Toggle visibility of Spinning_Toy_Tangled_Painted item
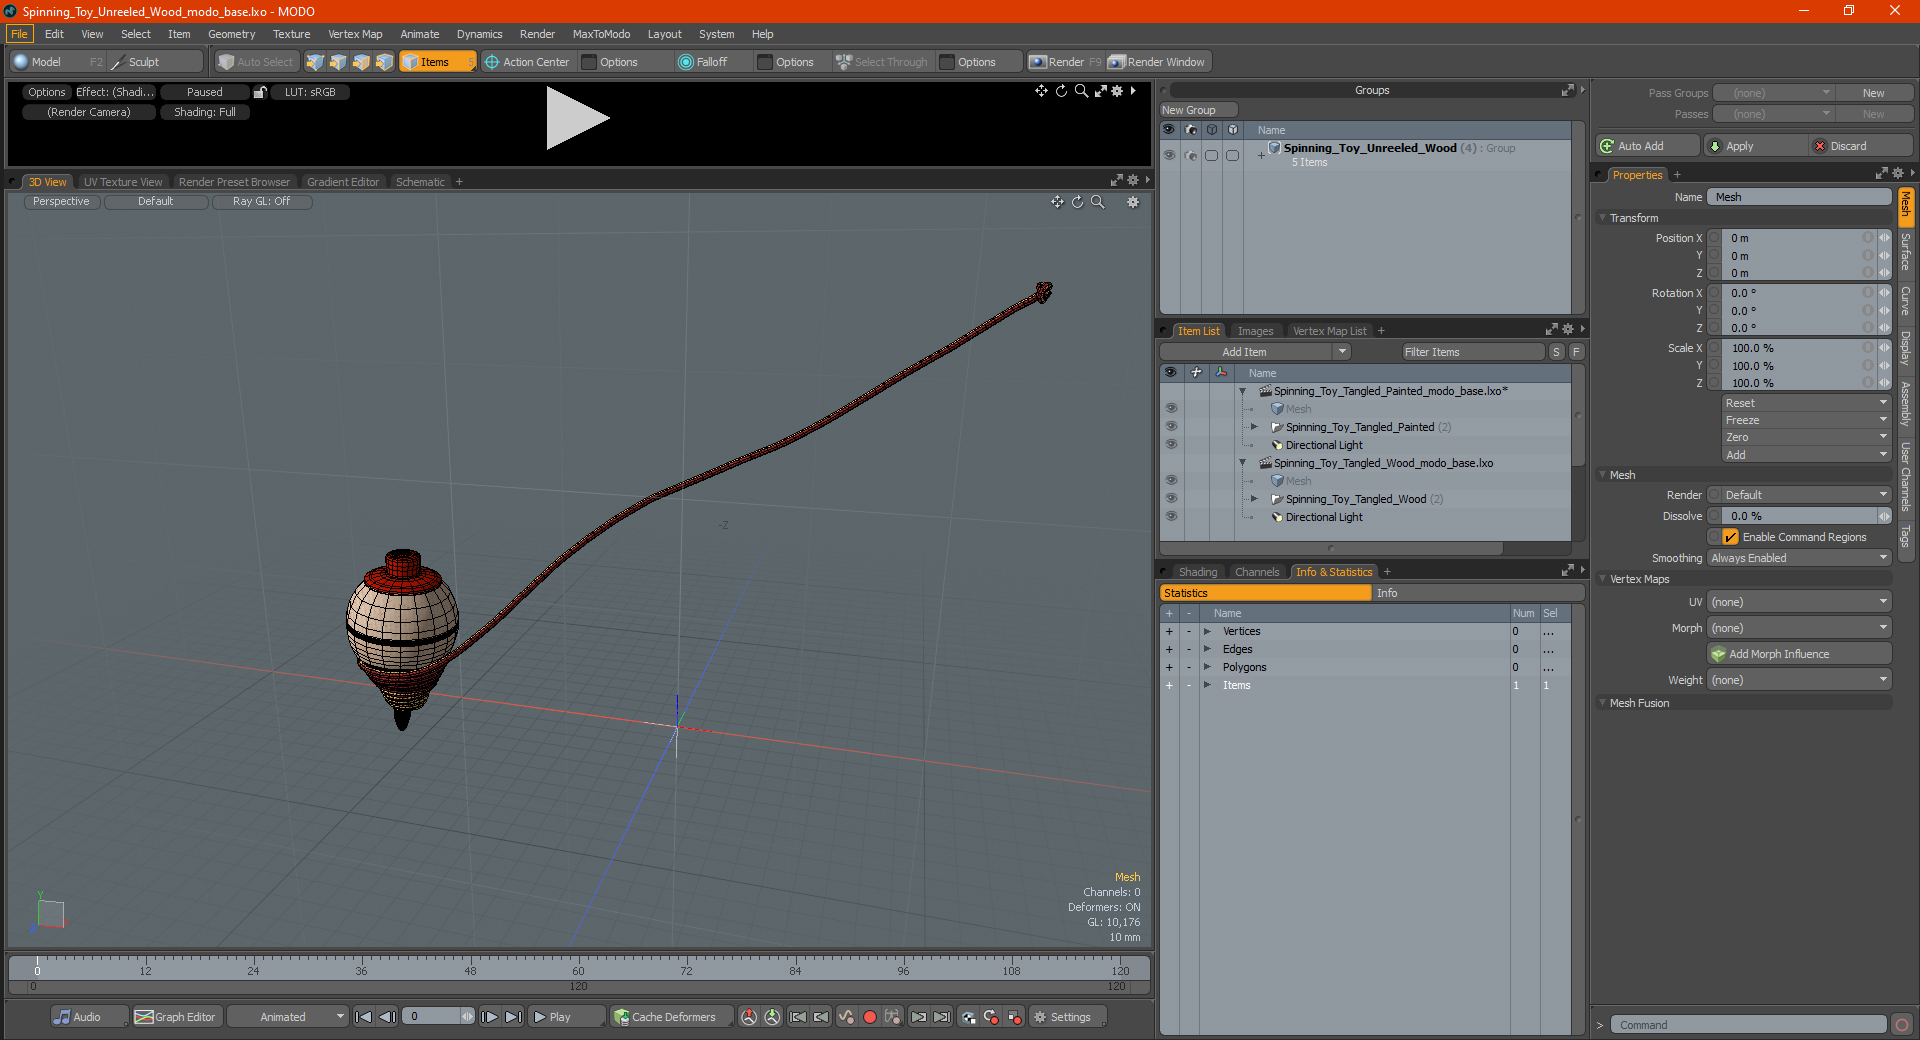 pyautogui.click(x=1171, y=427)
